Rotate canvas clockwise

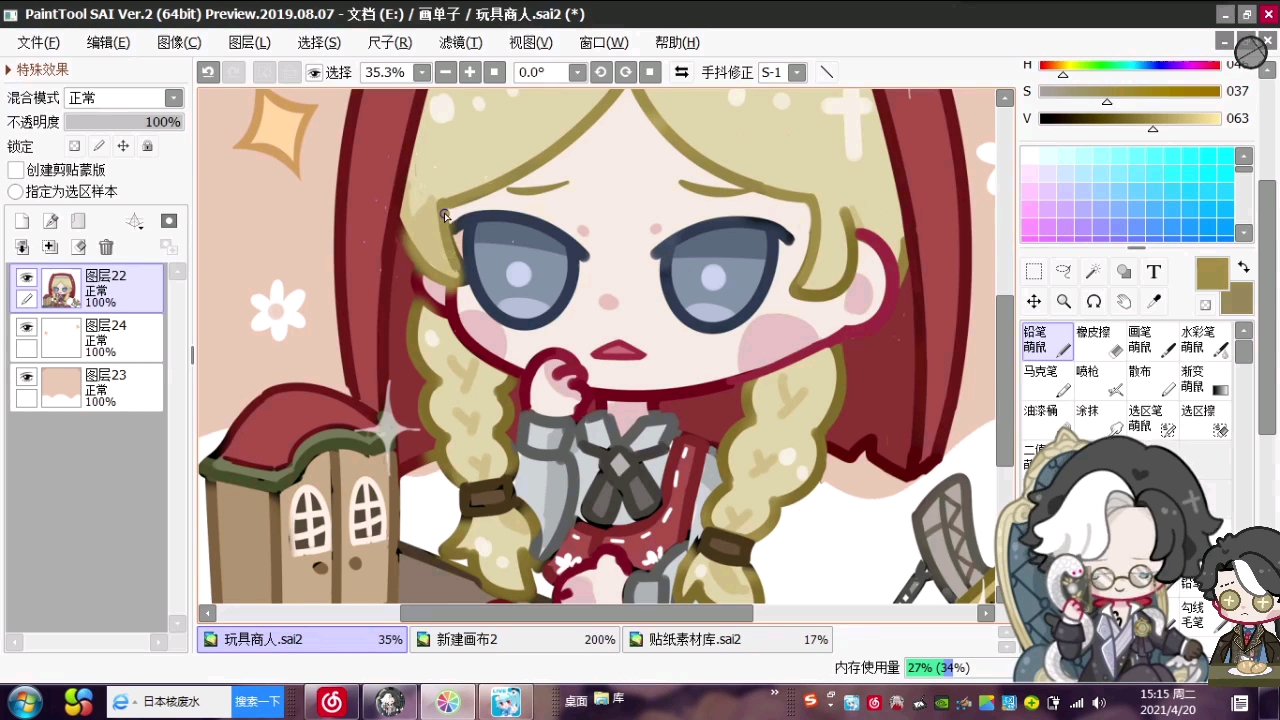(625, 72)
